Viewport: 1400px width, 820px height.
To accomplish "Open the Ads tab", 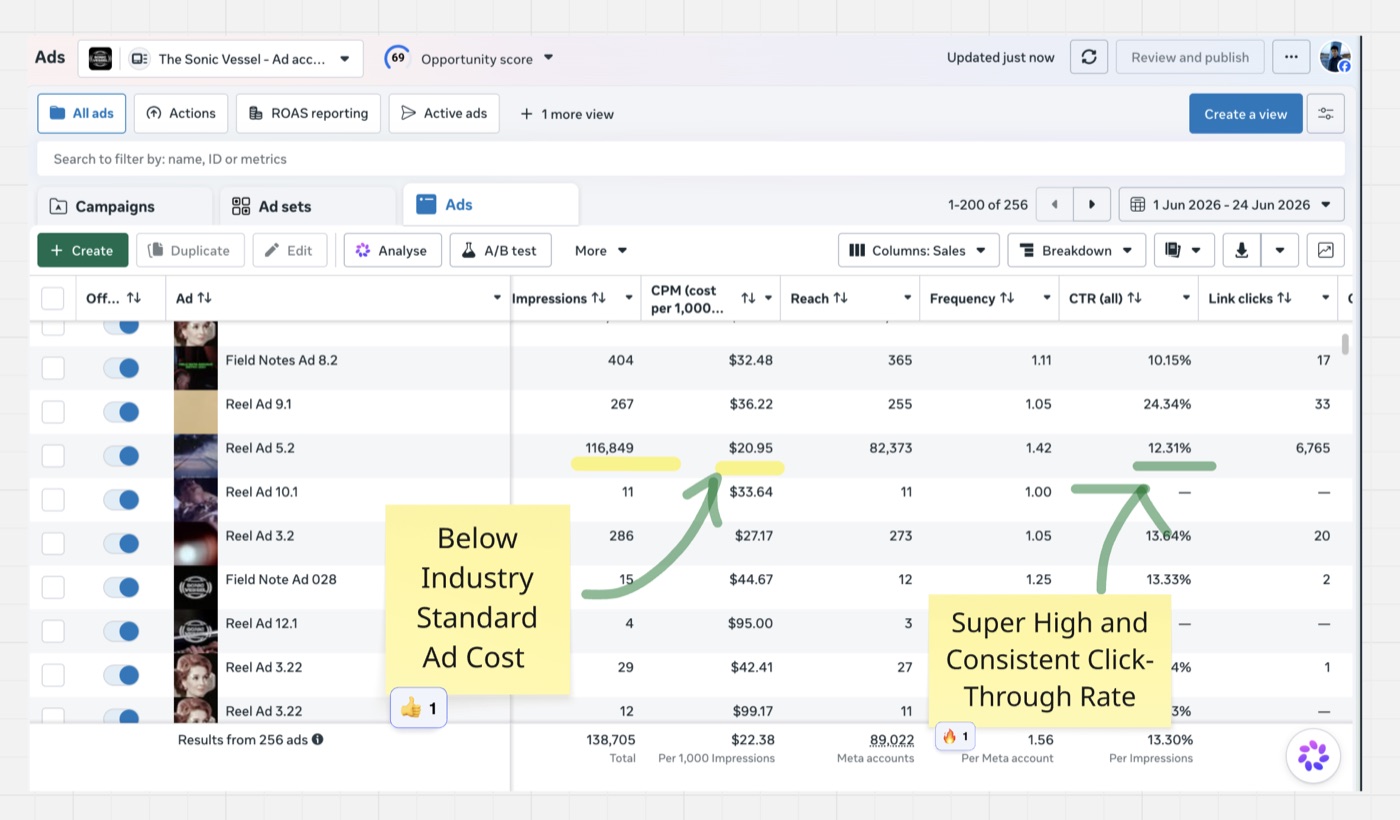I will pos(490,204).
